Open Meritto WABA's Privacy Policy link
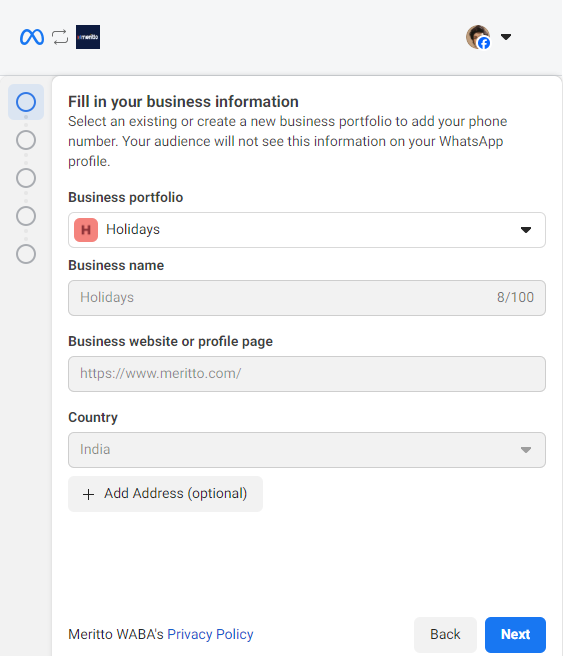The image size is (563, 656). pos(210,634)
